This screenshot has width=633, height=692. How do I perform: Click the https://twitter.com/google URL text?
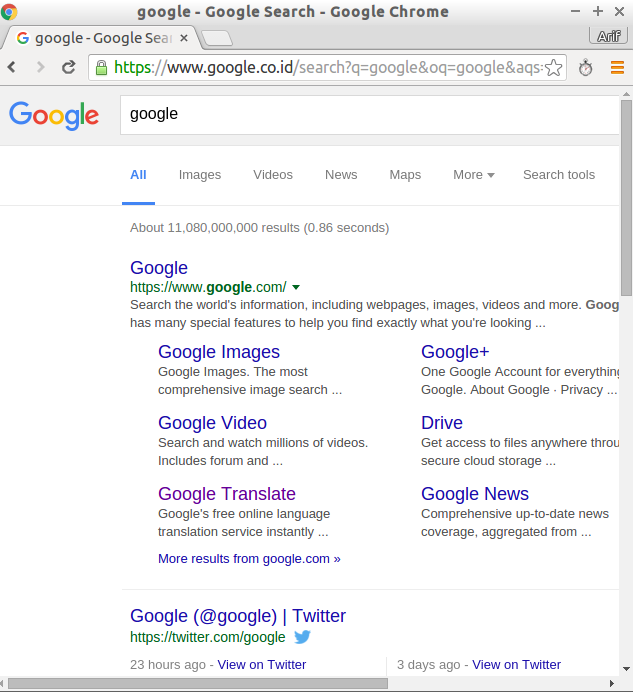[208, 637]
